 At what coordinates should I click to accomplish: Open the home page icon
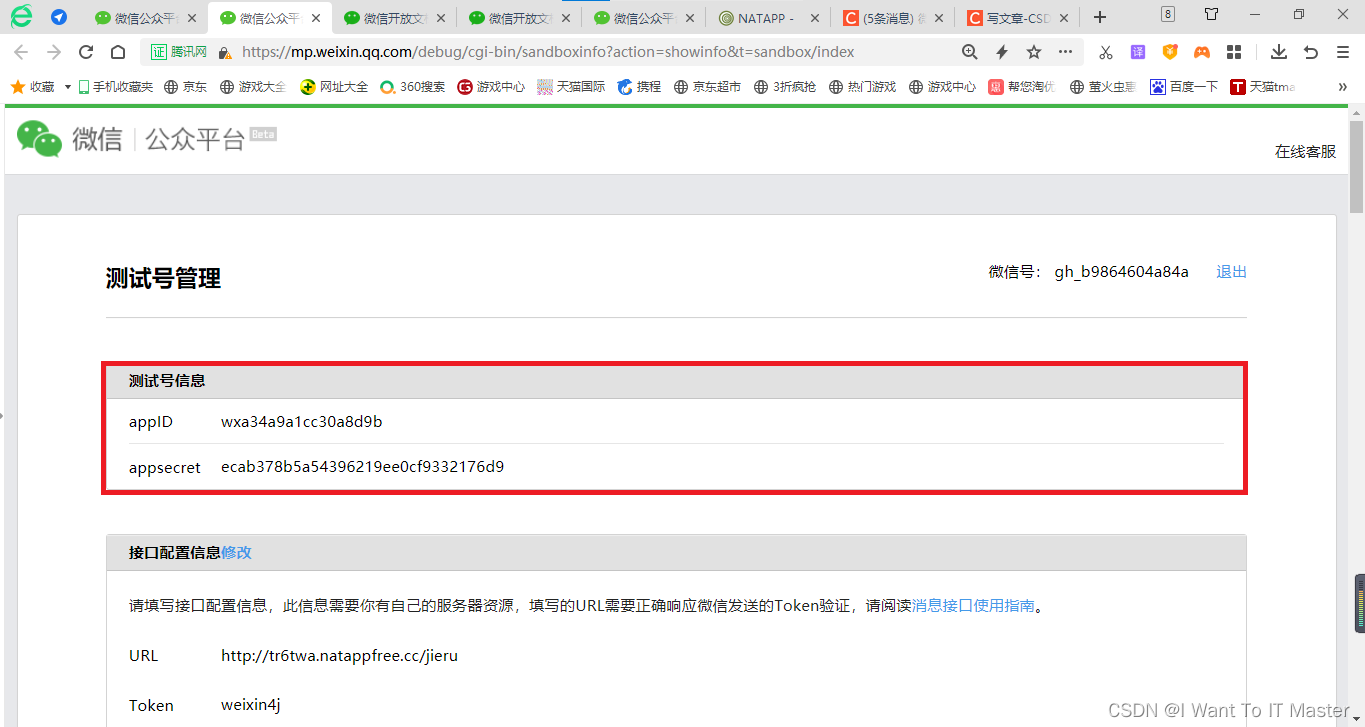[118, 52]
